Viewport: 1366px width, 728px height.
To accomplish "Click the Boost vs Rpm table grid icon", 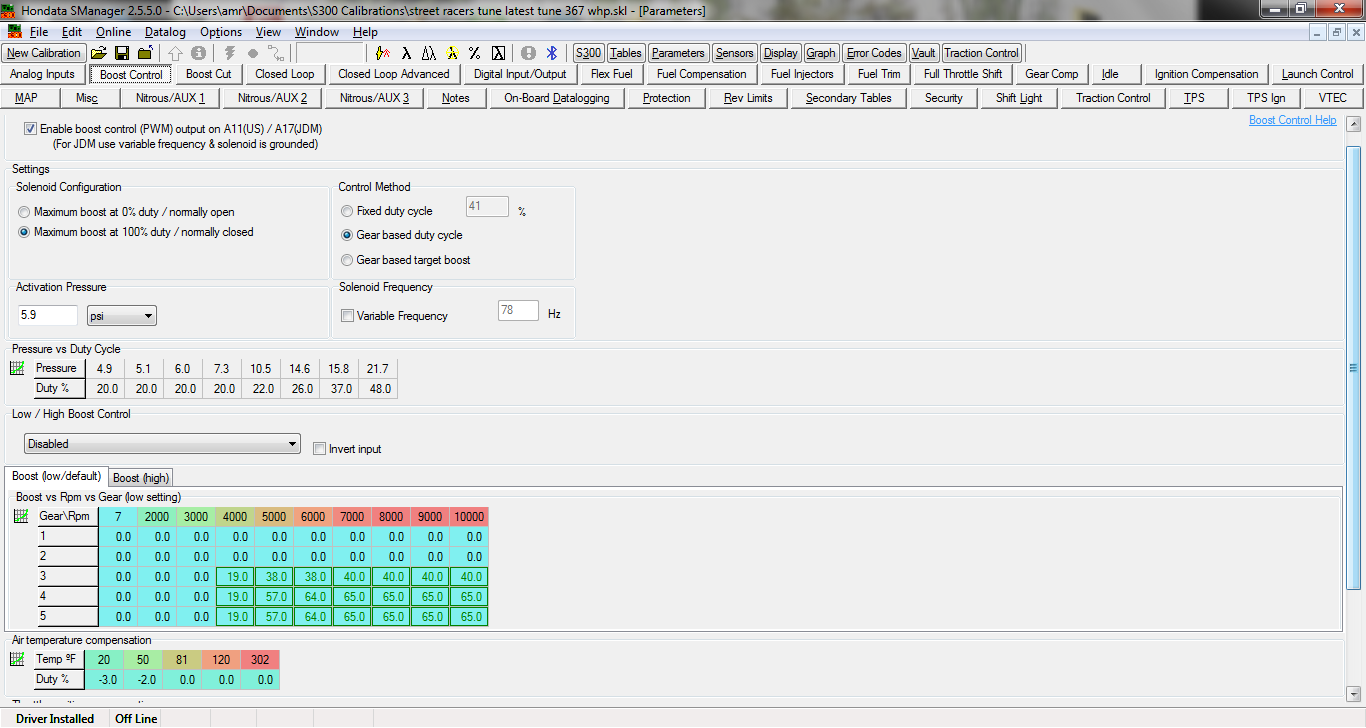I will click(x=21, y=517).
